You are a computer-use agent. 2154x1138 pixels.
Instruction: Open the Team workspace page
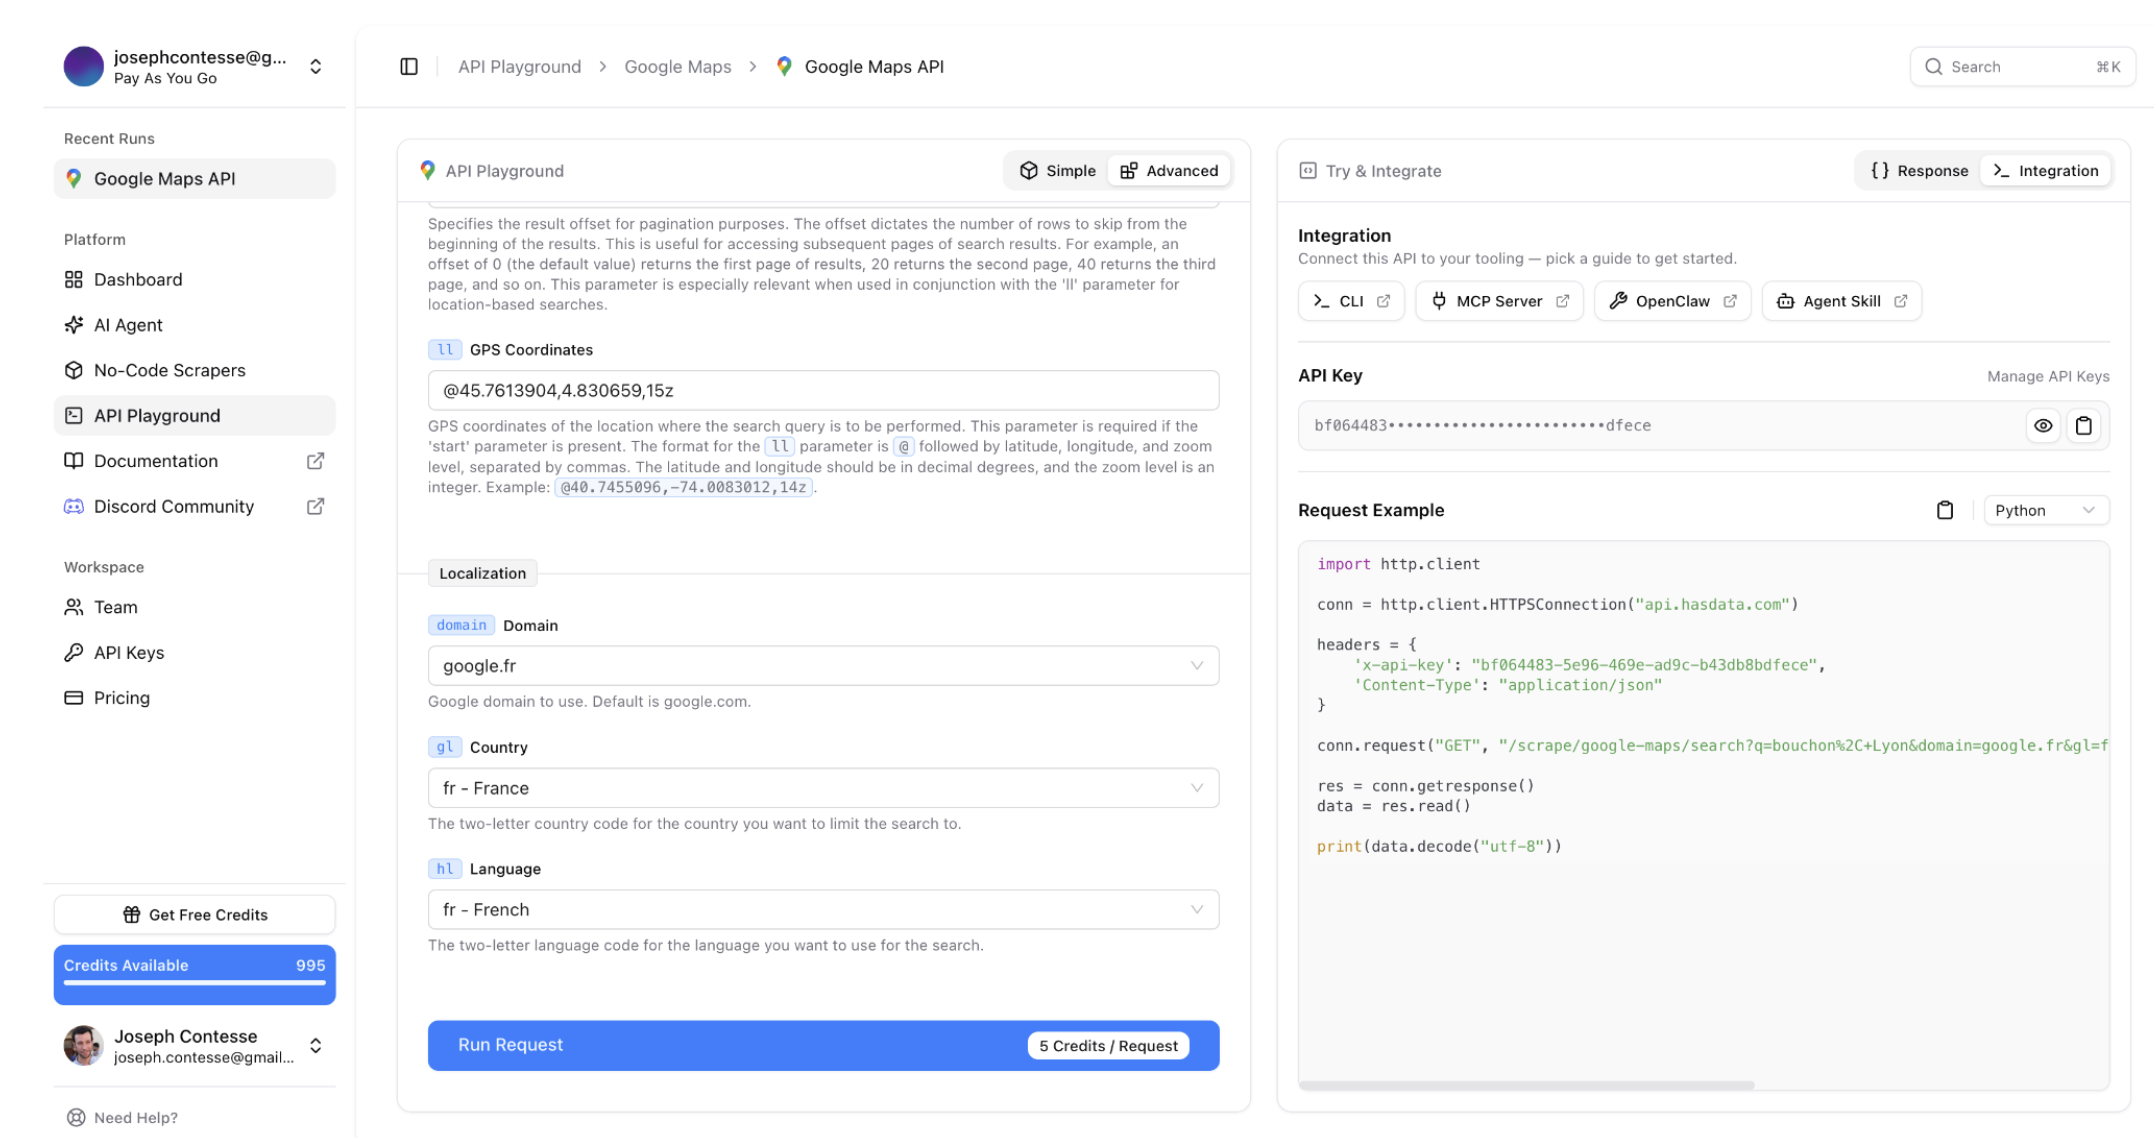(x=194, y=607)
